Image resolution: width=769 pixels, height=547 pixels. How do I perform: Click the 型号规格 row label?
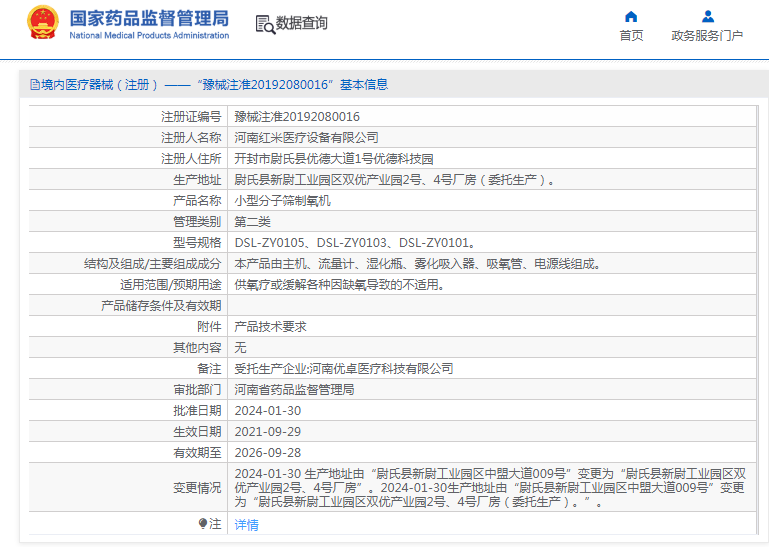tap(197, 243)
